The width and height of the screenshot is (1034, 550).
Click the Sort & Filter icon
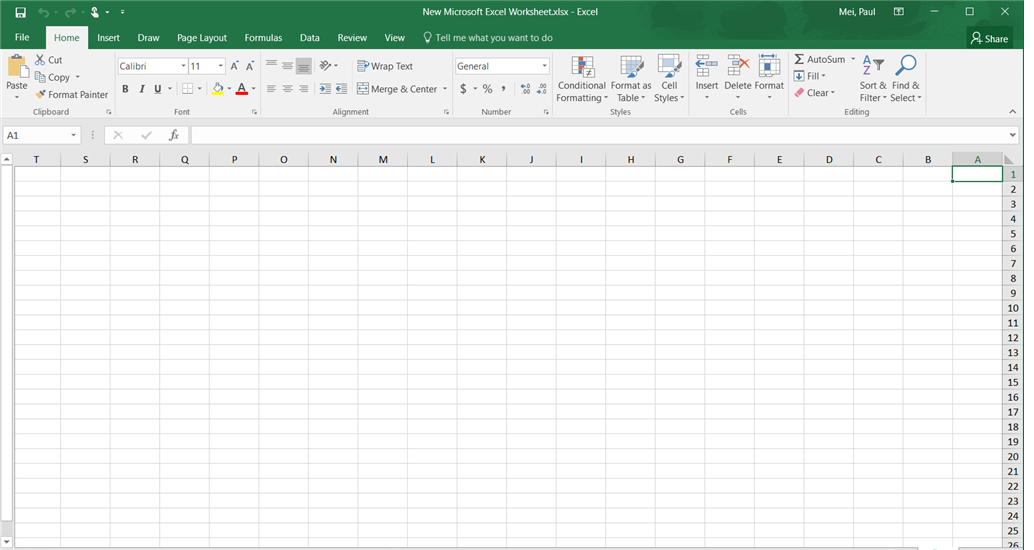point(873,66)
